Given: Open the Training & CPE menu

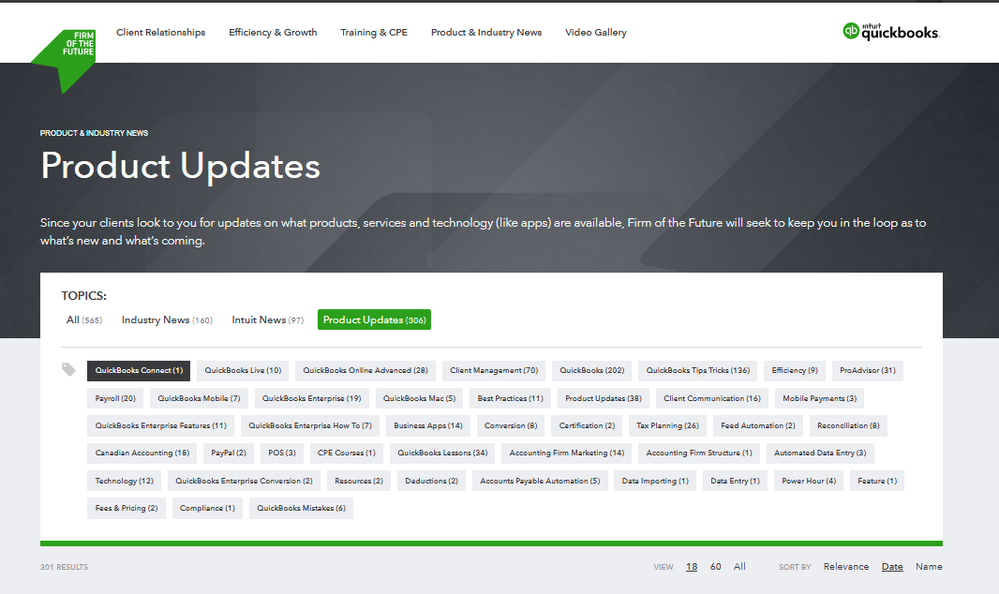Looking at the screenshot, I should pos(373,33).
